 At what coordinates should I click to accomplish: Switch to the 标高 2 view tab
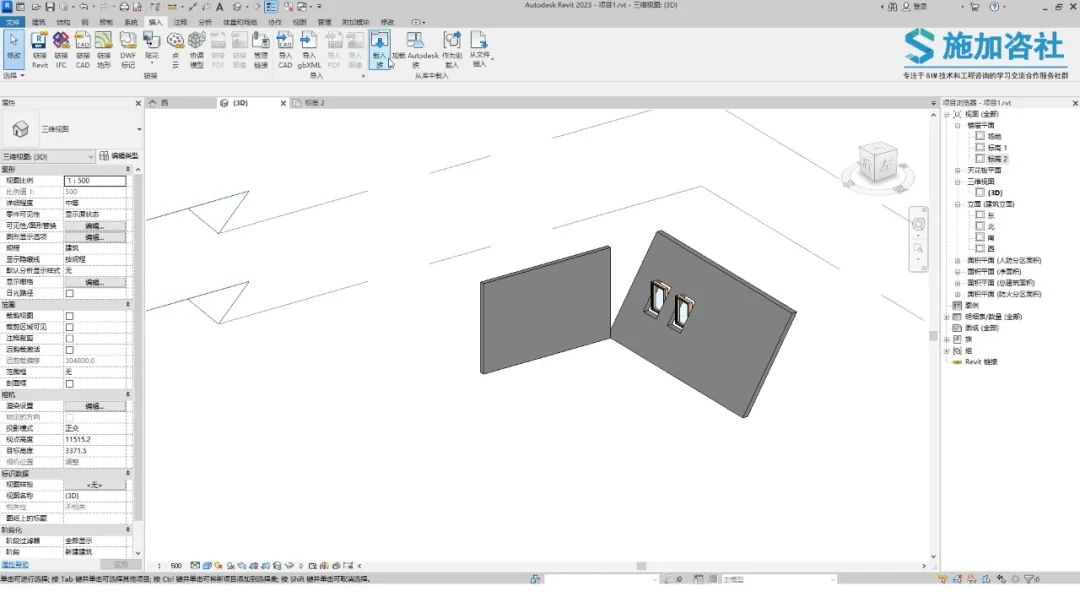coord(314,103)
